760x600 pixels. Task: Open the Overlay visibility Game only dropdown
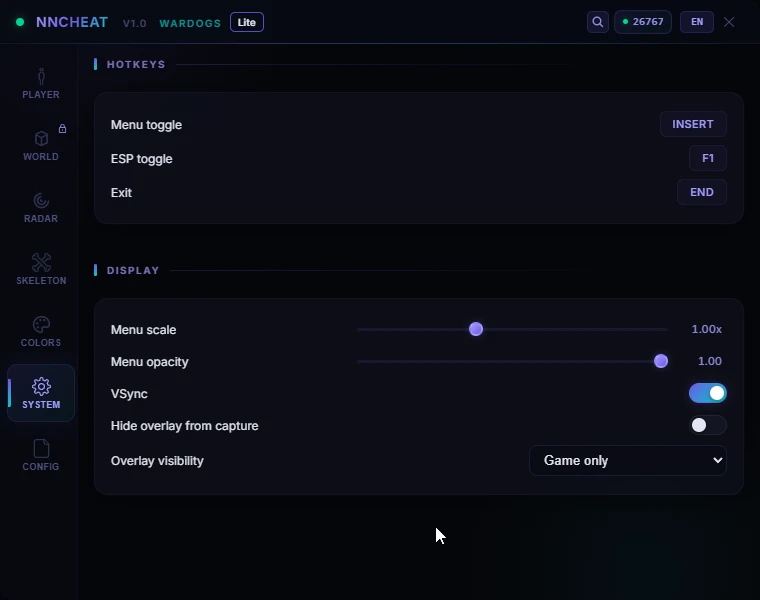[628, 460]
